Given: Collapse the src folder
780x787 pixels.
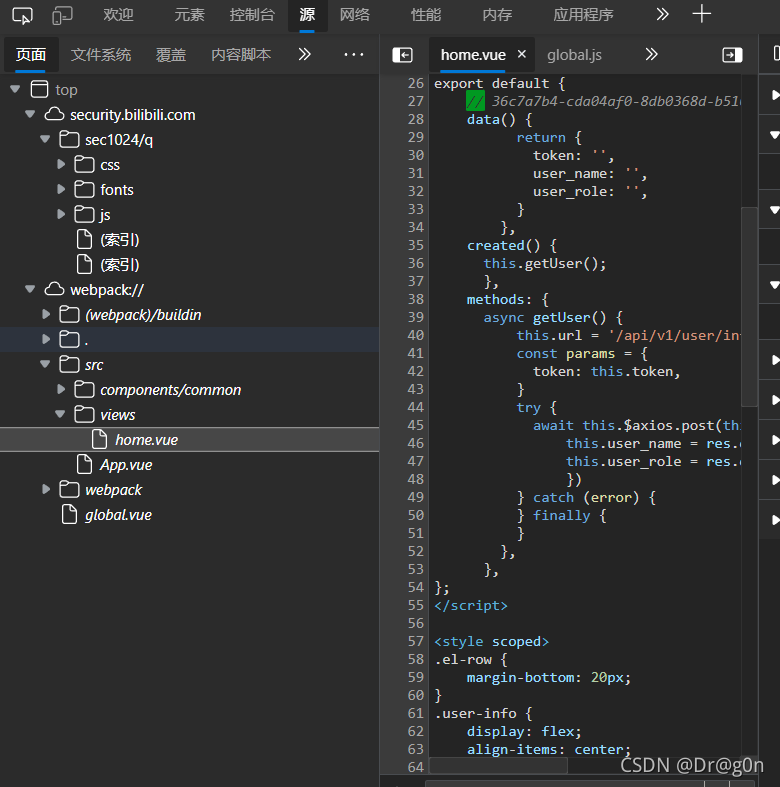Looking at the screenshot, I should pos(45,364).
